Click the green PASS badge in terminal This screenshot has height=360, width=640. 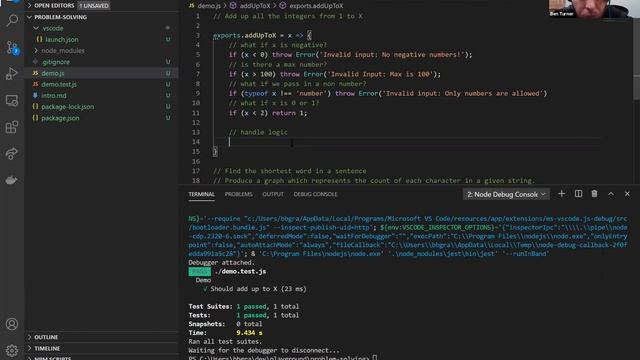click(x=200, y=271)
